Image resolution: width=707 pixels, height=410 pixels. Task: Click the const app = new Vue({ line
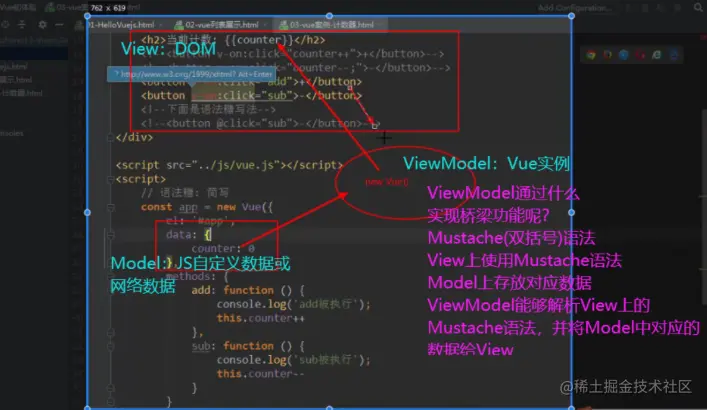[207, 207]
